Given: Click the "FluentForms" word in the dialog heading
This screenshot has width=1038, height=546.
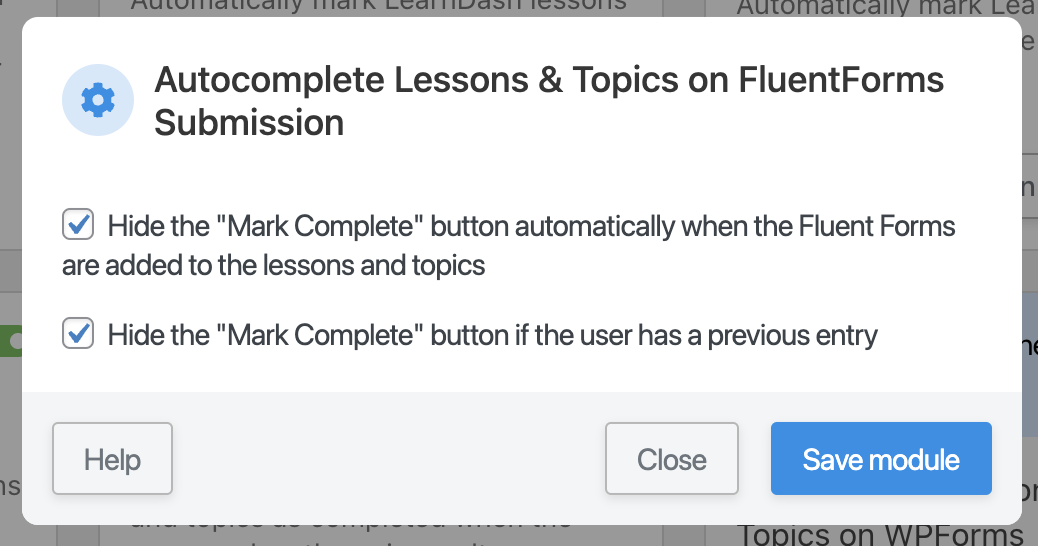Looking at the screenshot, I should [842, 80].
